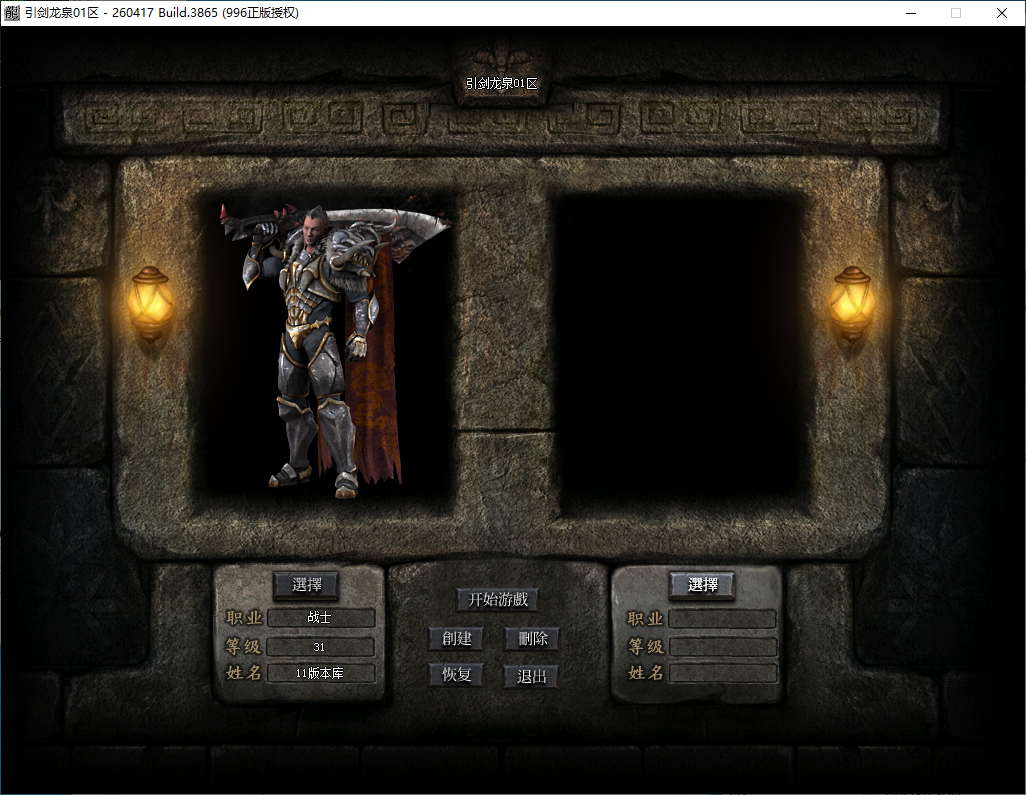Click the empty right 等级 field
The image size is (1026, 795).
point(722,647)
